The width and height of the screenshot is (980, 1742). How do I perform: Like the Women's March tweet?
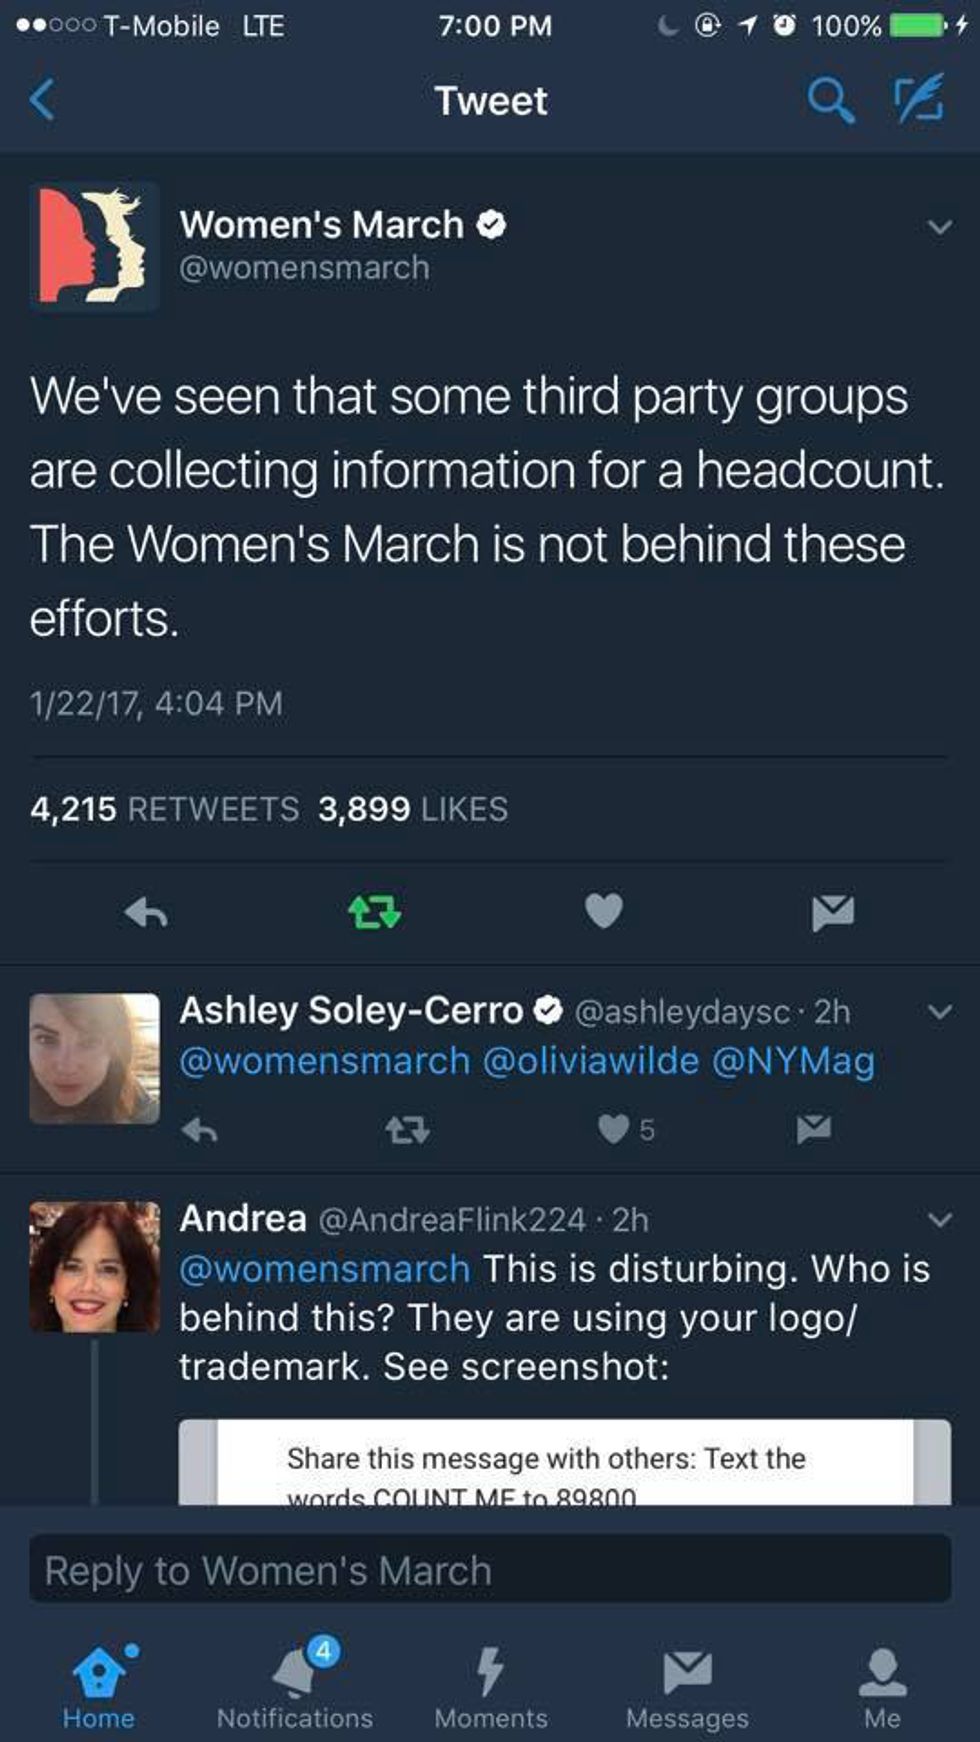(x=603, y=911)
